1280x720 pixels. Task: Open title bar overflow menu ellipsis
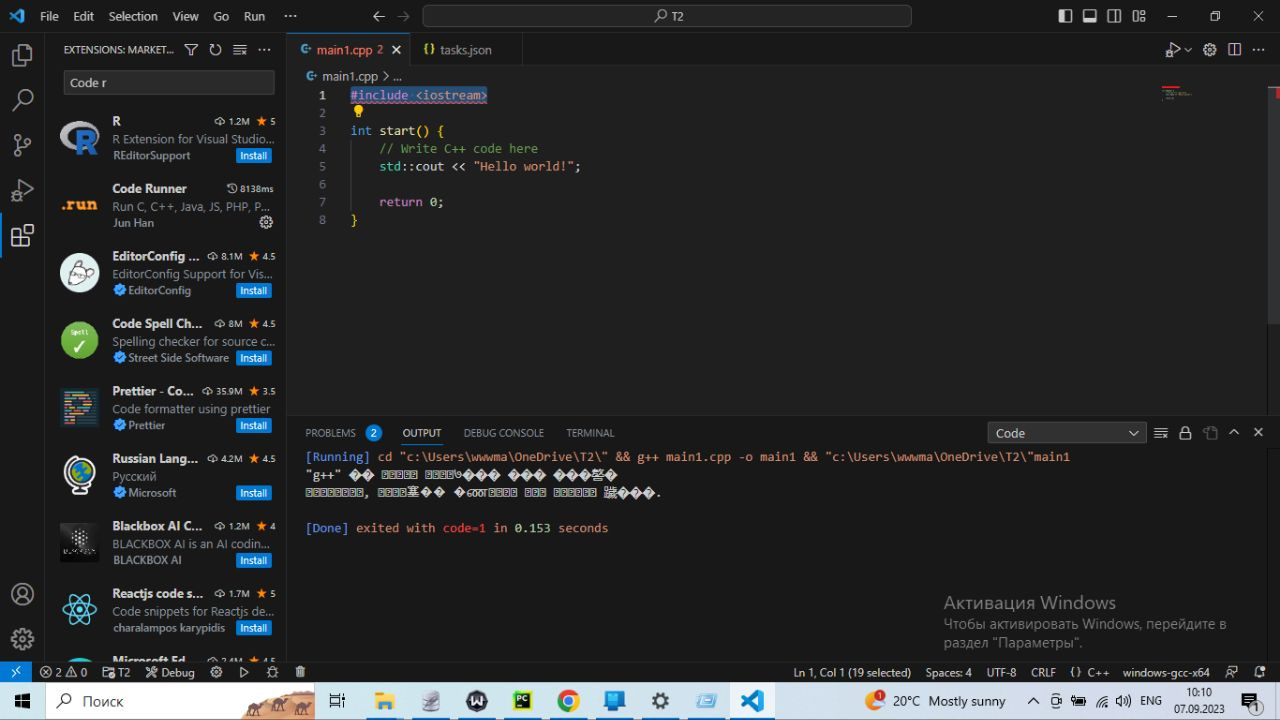290,16
